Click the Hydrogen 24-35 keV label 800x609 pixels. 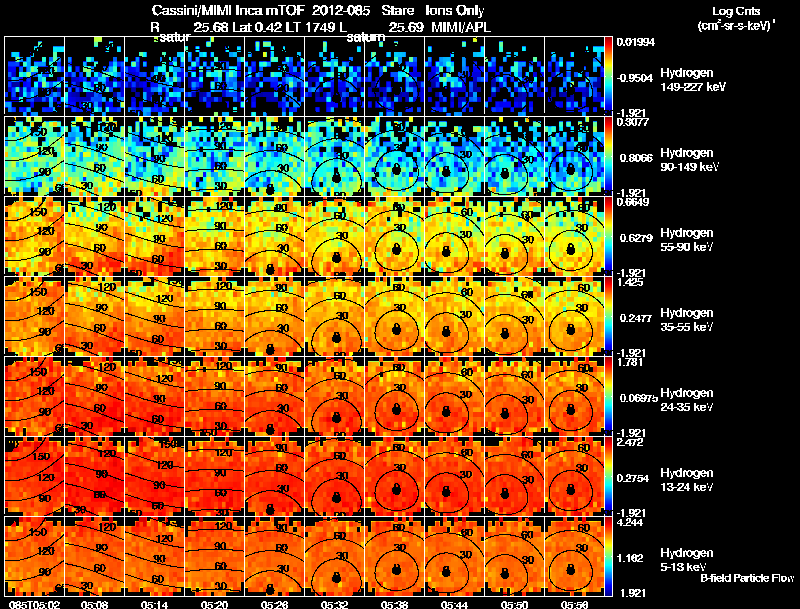[x=686, y=400]
